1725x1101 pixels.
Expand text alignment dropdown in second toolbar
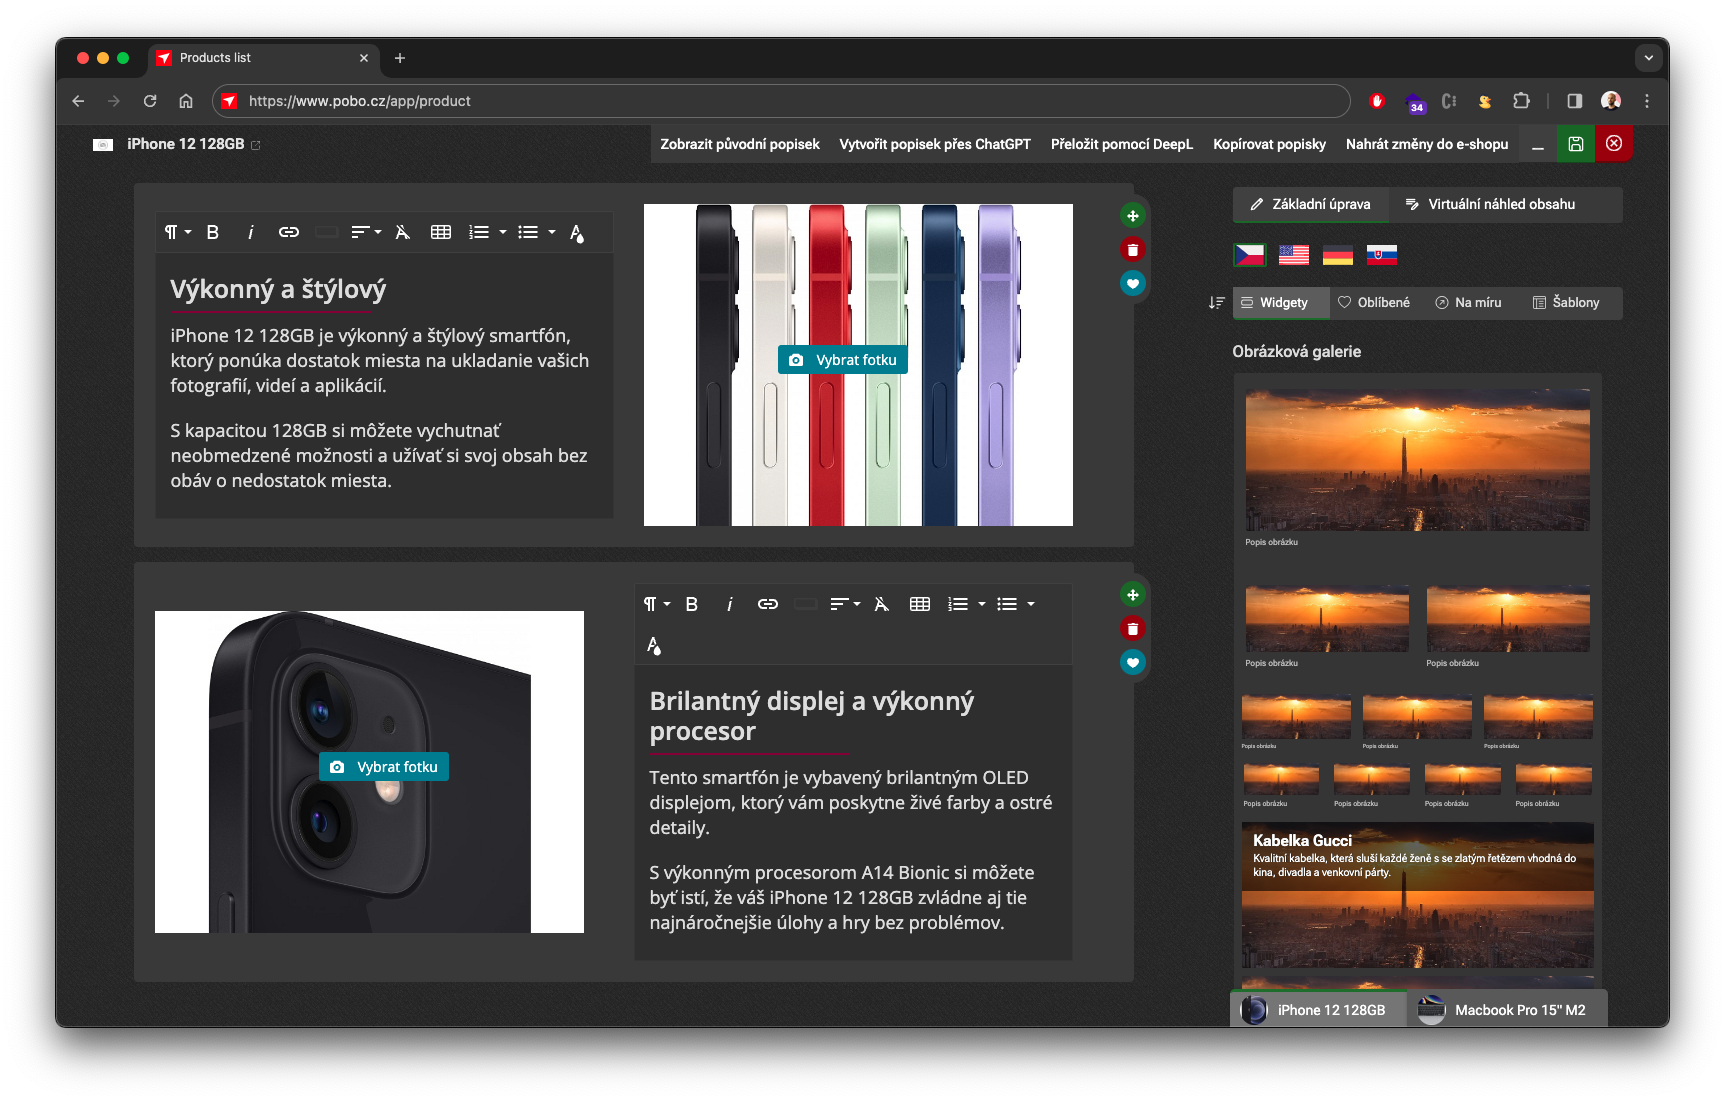pyautogui.click(x=845, y=604)
